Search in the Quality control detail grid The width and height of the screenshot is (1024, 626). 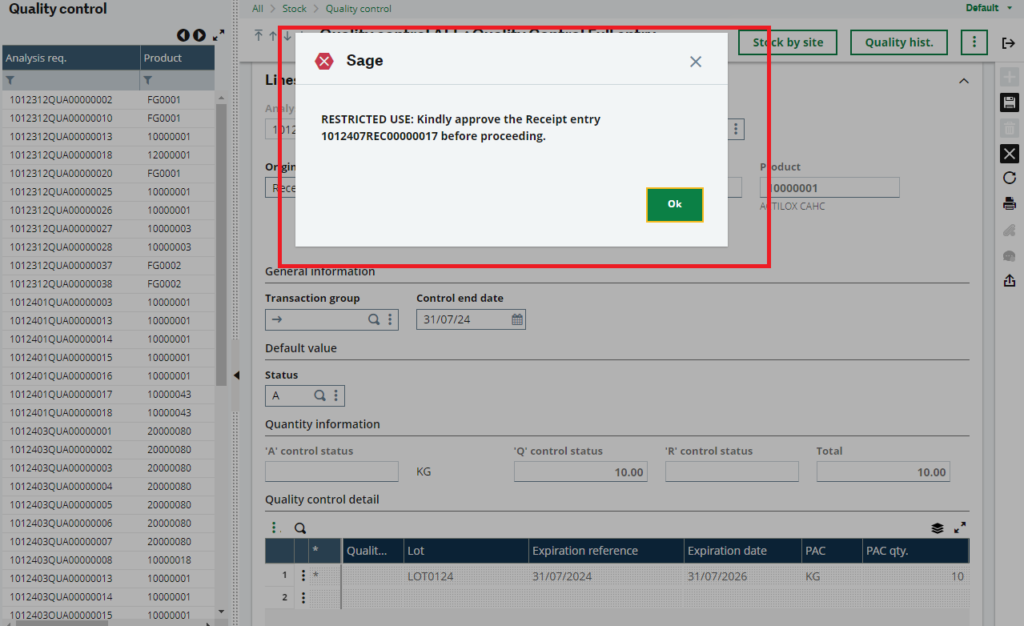(x=300, y=527)
